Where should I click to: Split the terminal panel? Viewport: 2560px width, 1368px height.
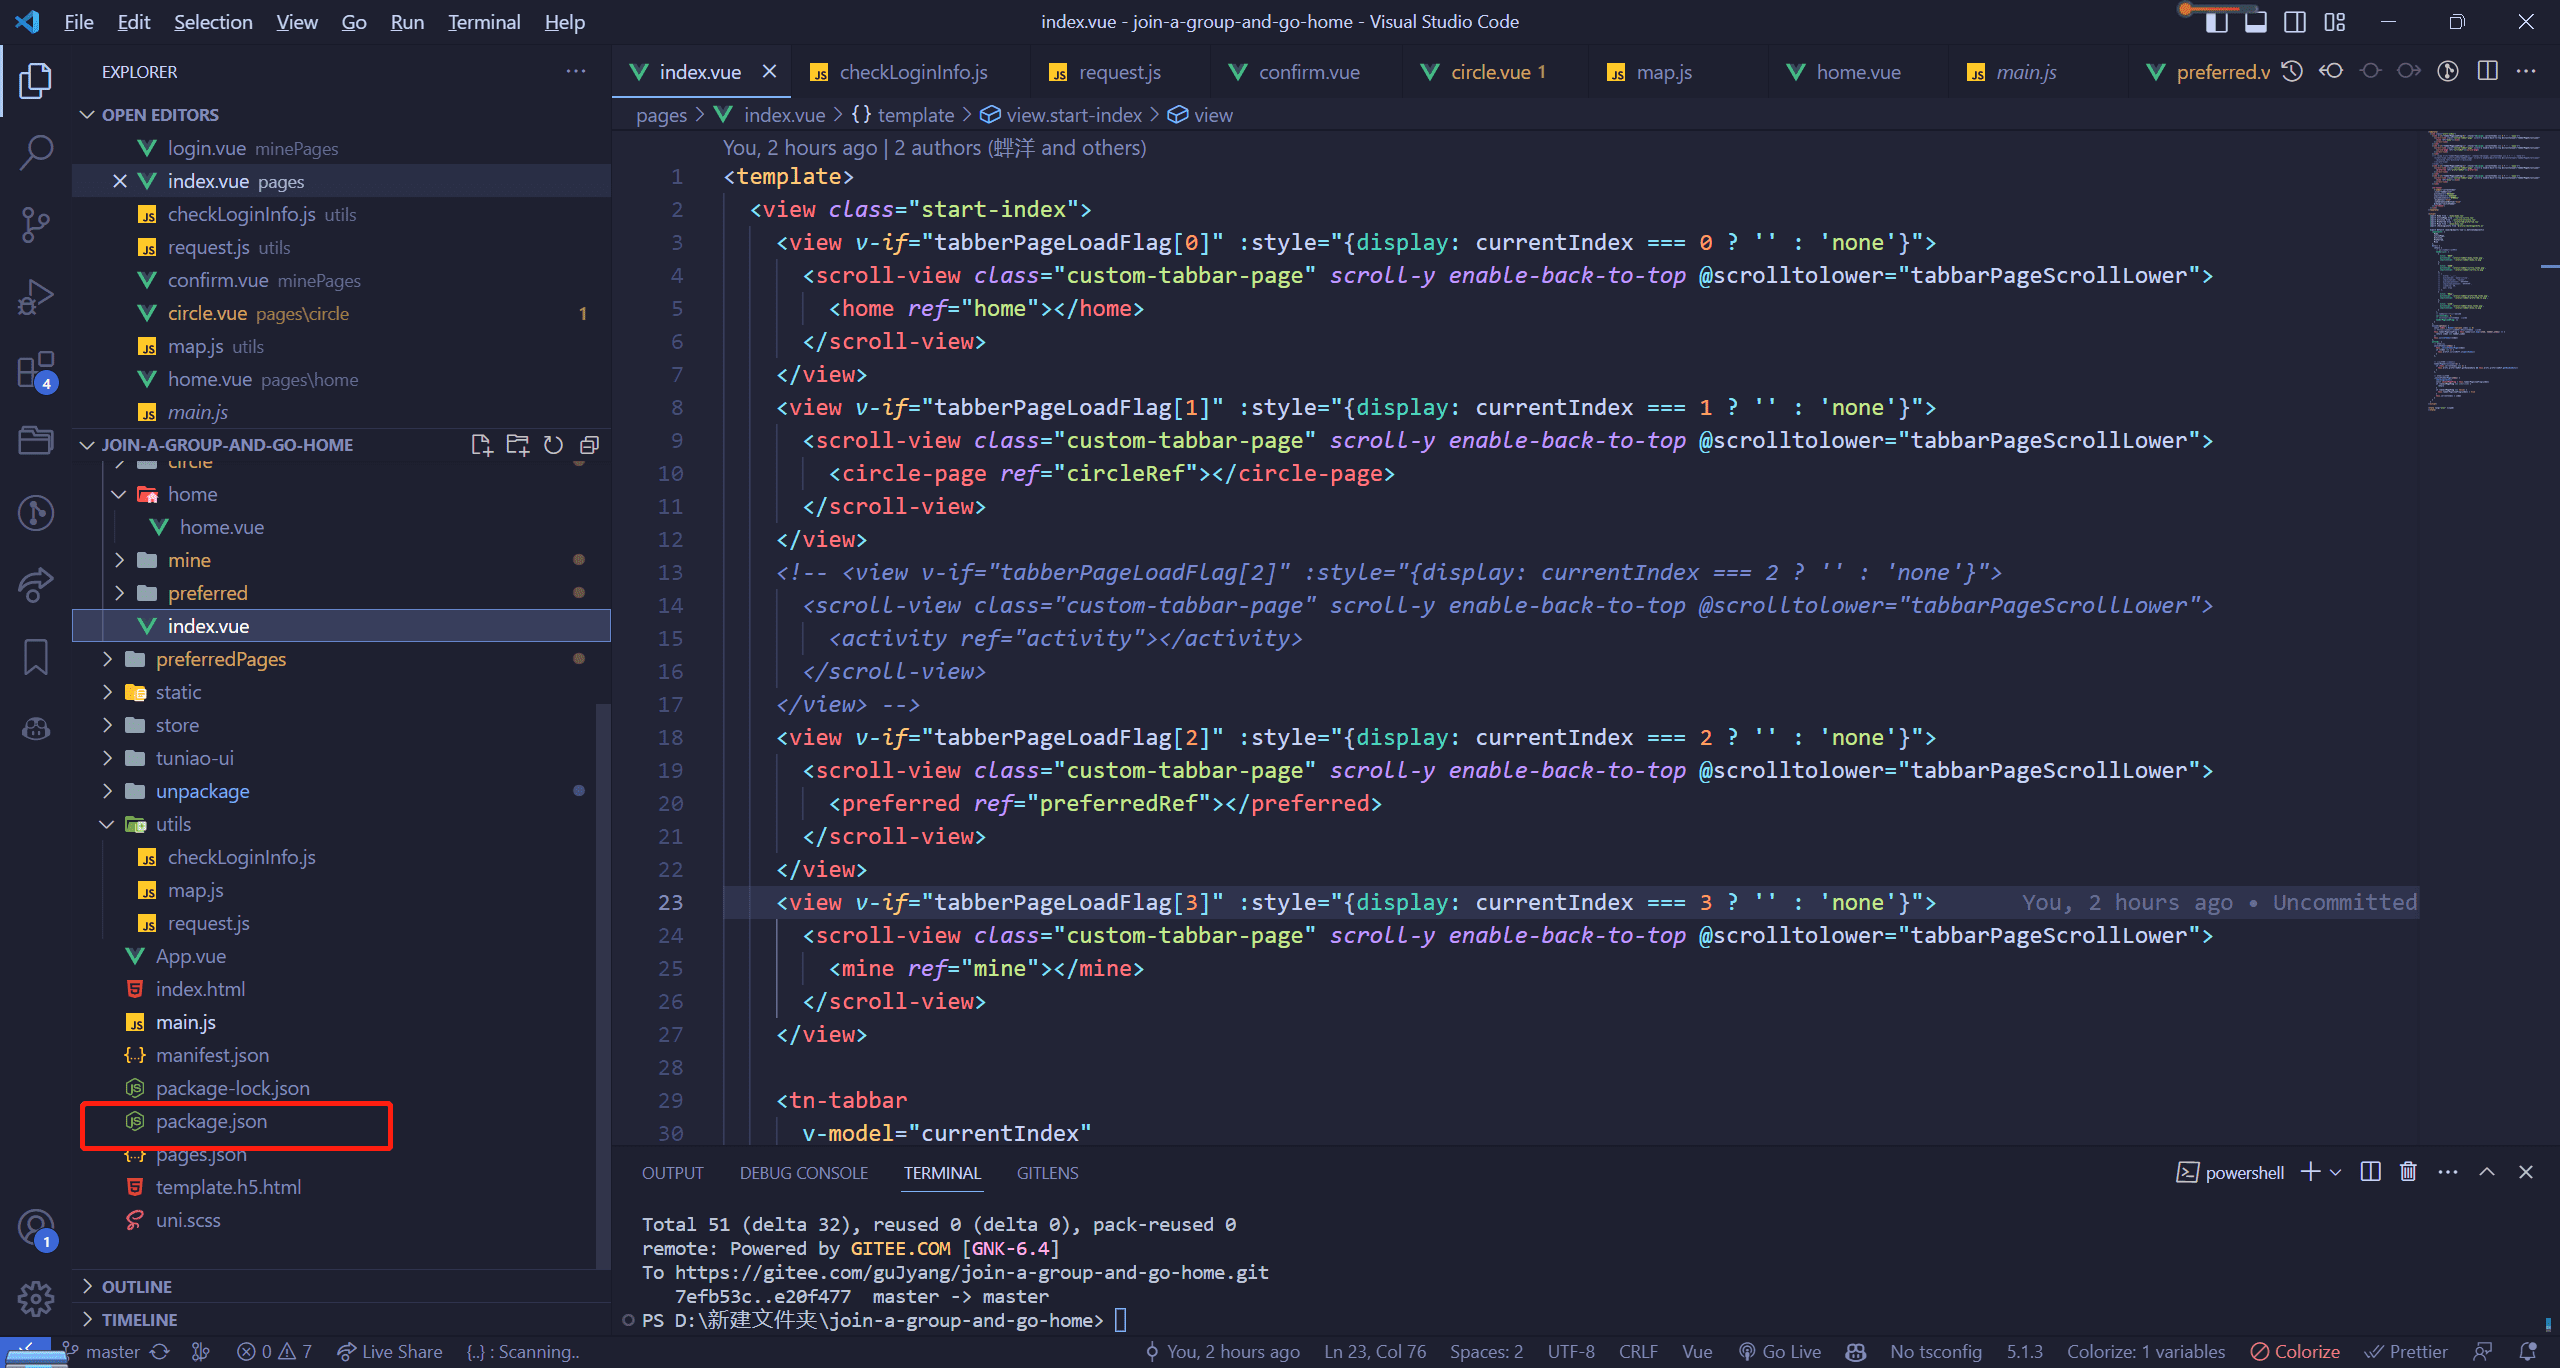(x=2370, y=1172)
